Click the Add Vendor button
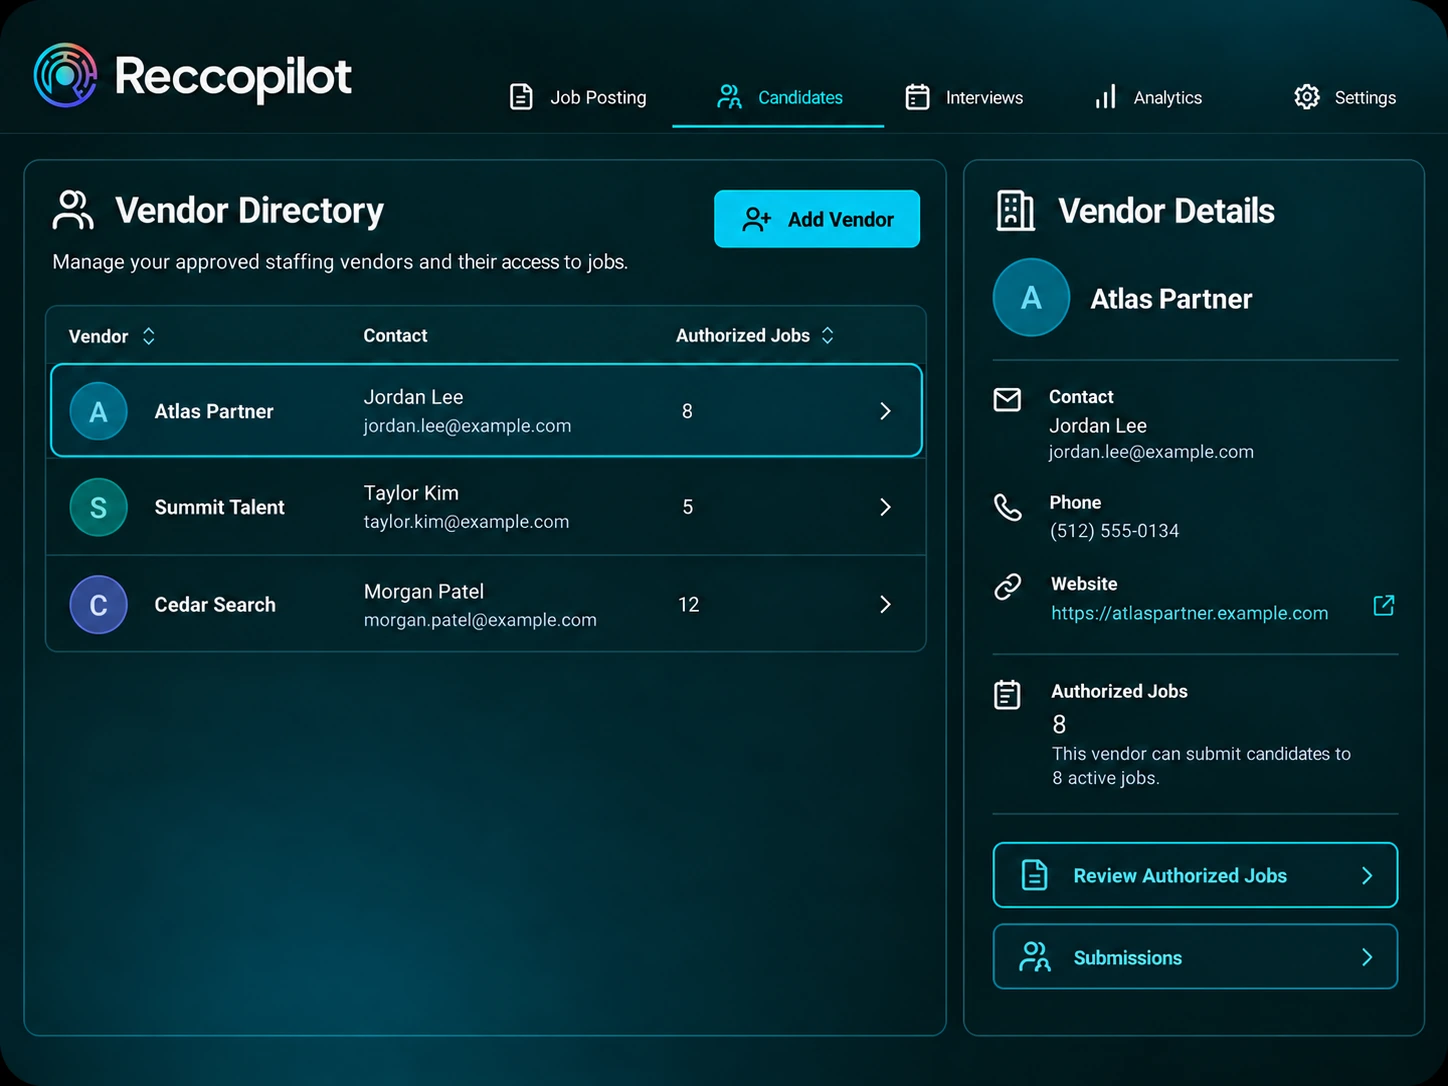 817,219
